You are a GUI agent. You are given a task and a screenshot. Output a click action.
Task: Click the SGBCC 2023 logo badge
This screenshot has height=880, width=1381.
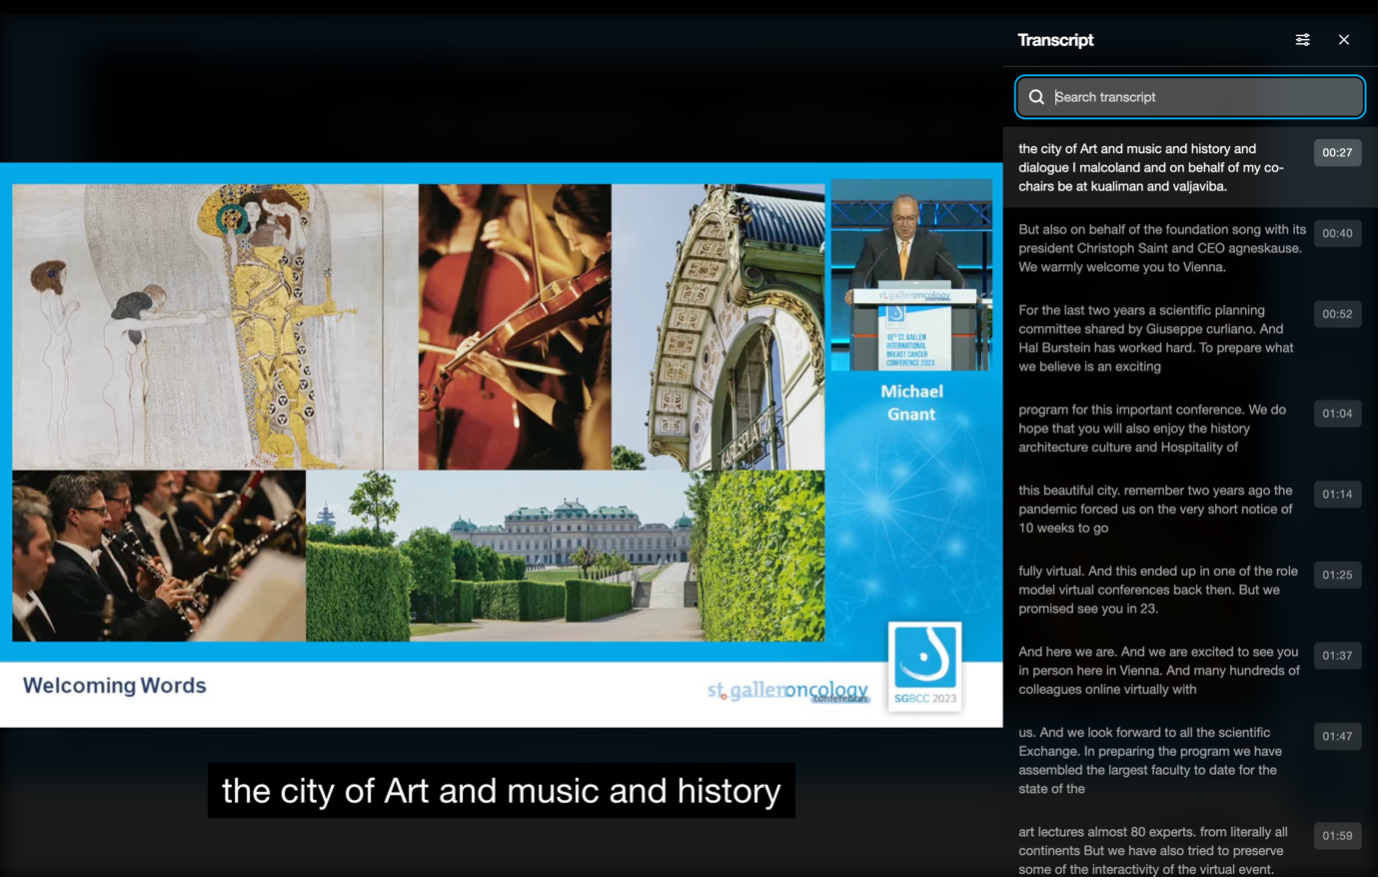tap(925, 666)
